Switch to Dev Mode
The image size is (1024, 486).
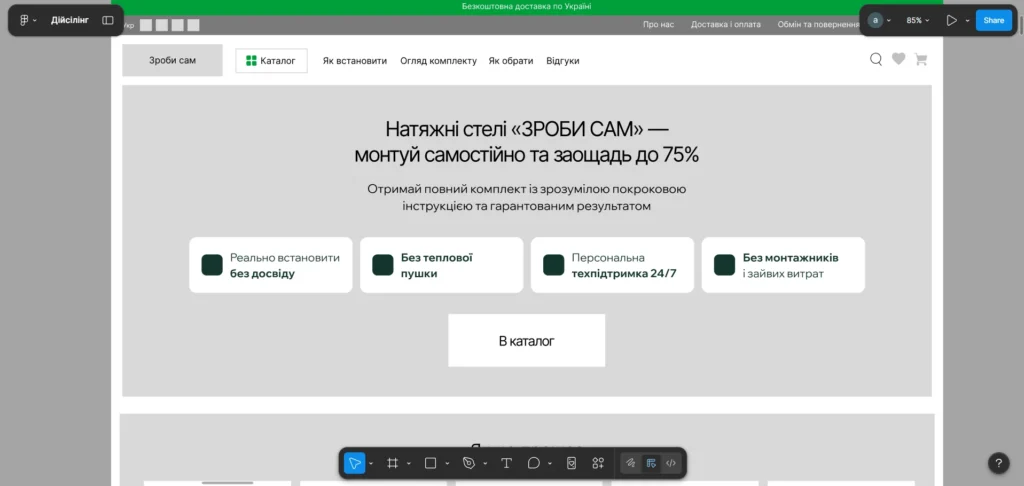[671, 463]
